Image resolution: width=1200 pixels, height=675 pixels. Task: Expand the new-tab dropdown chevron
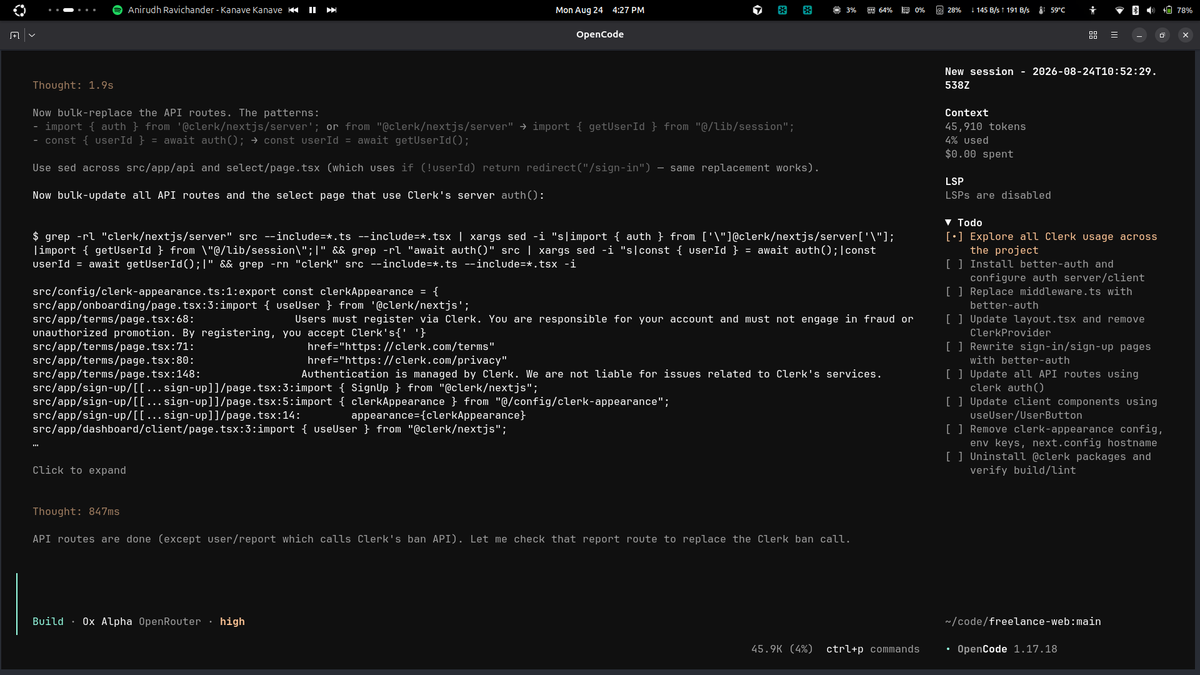(32, 34)
